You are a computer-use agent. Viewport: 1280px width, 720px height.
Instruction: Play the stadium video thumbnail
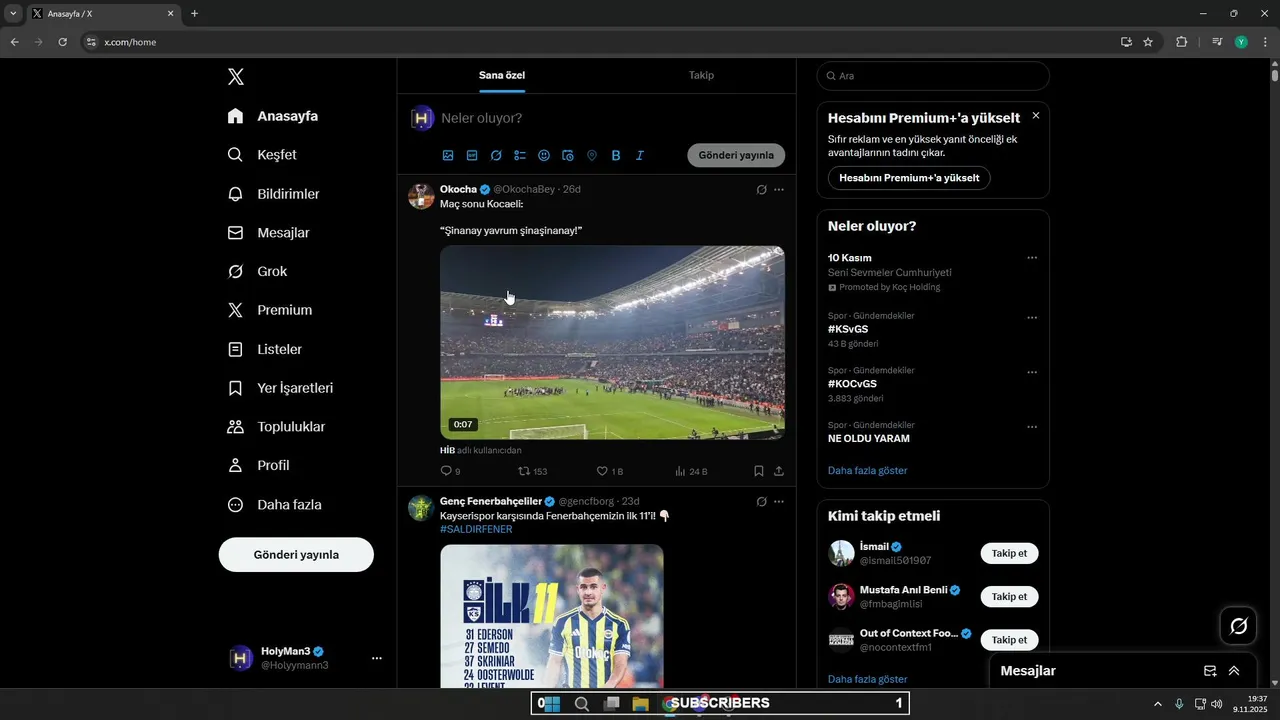612,342
